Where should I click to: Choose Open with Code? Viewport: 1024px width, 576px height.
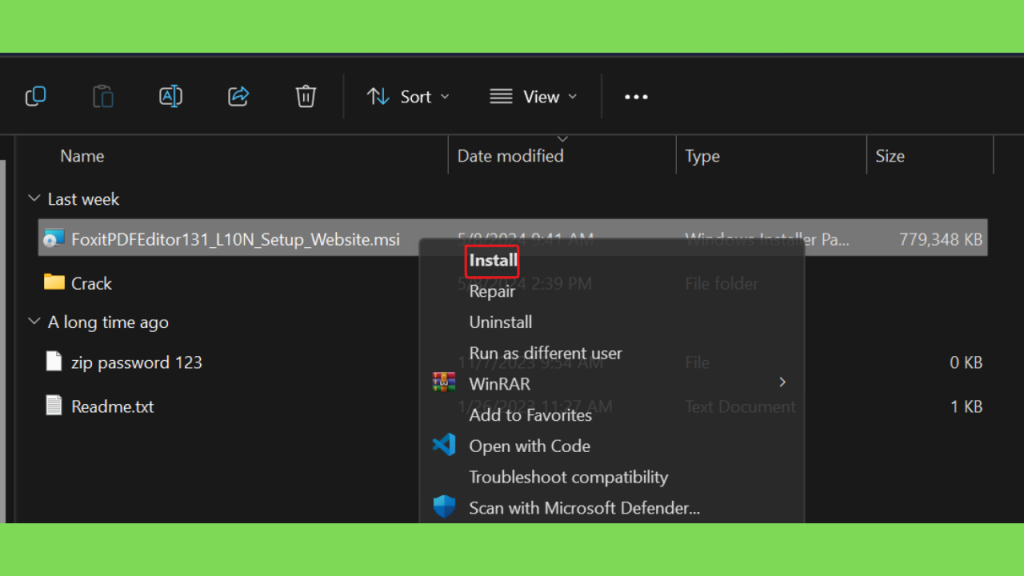[530, 446]
